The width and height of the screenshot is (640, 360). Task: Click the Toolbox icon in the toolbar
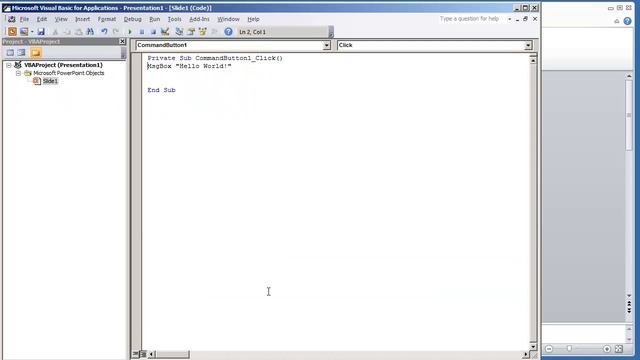point(214,31)
